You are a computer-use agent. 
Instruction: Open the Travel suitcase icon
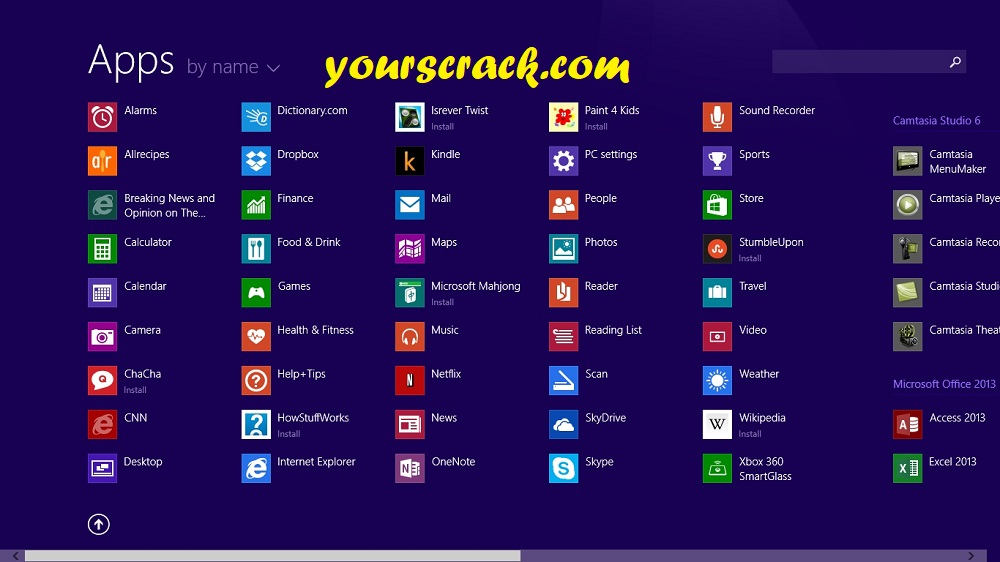717,293
